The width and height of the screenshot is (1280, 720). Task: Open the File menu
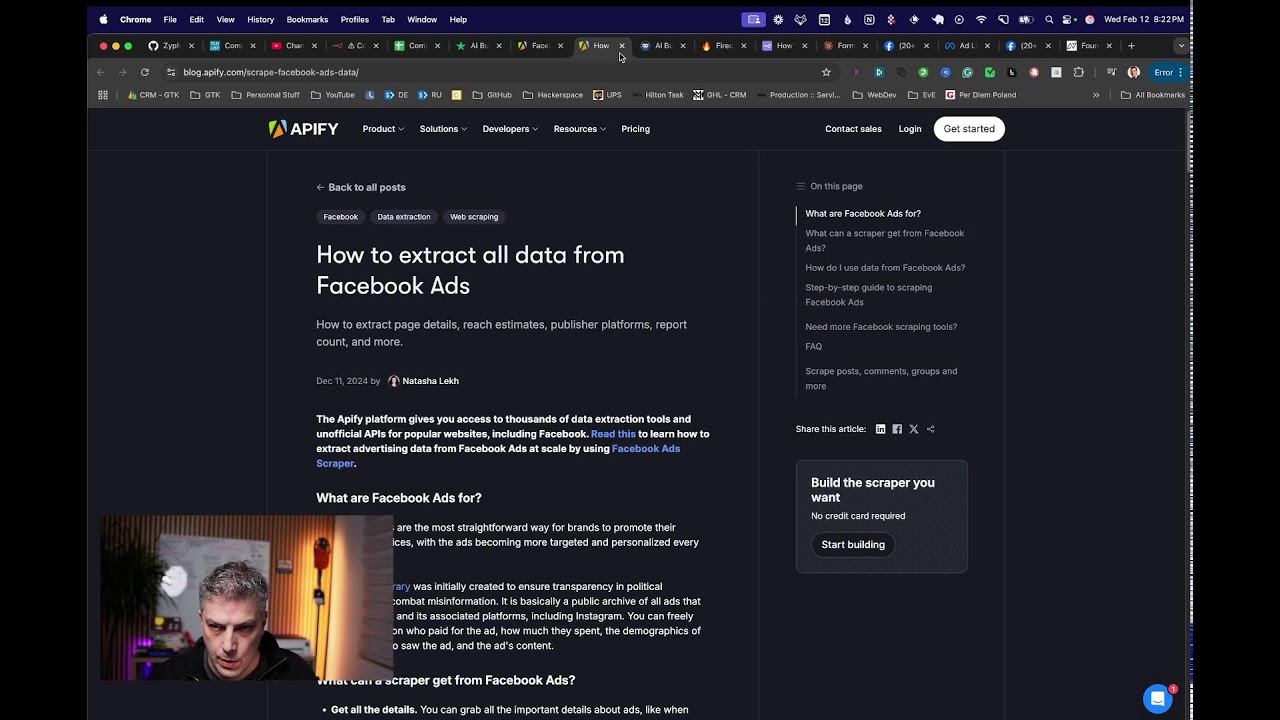pyautogui.click(x=170, y=19)
